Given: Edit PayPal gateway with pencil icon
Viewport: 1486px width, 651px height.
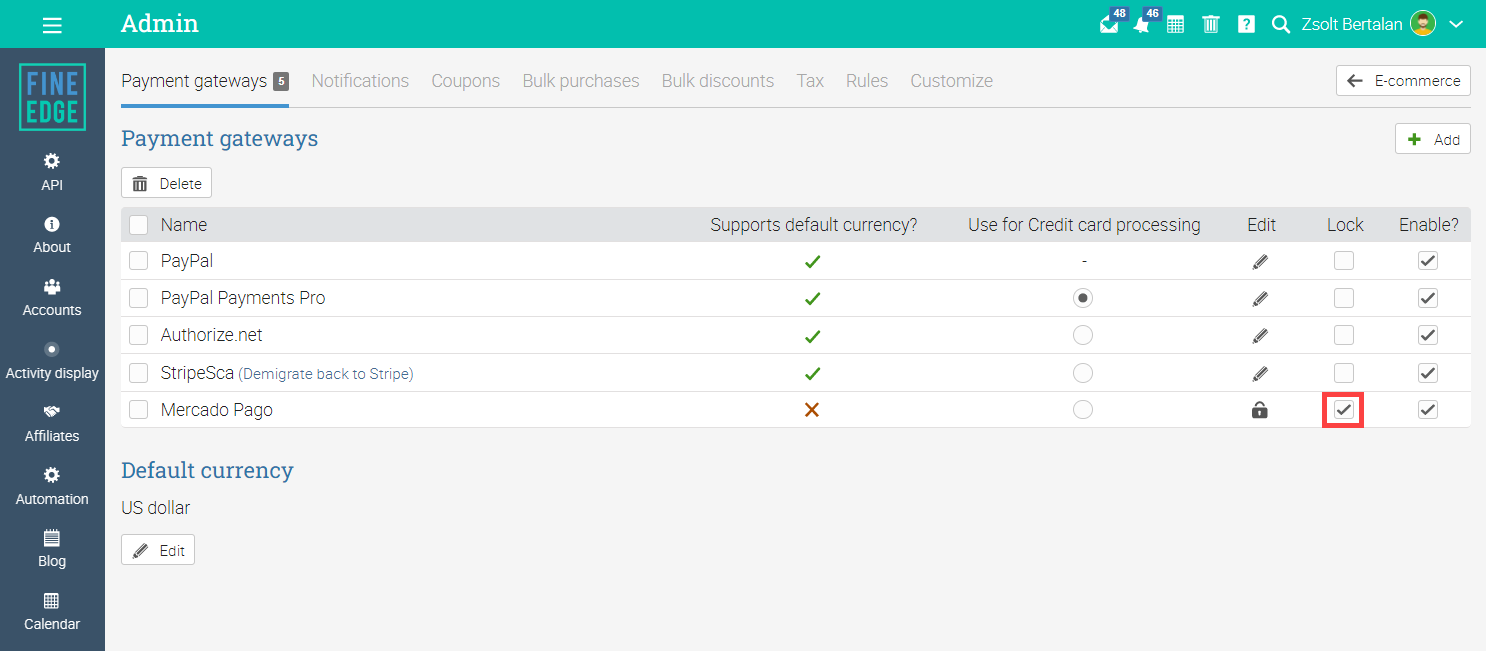Looking at the screenshot, I should tap(1260, 261).
